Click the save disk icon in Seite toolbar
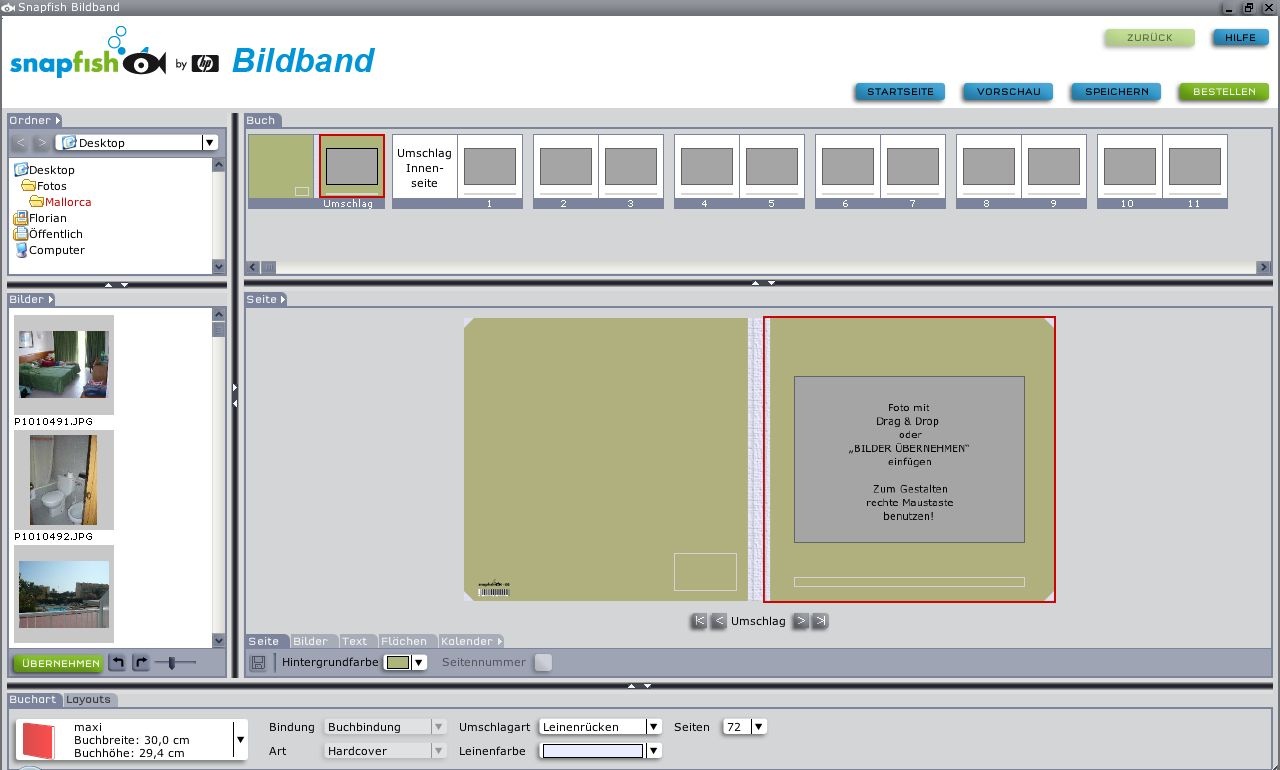The image size is (1280, 770). [258, 662]
